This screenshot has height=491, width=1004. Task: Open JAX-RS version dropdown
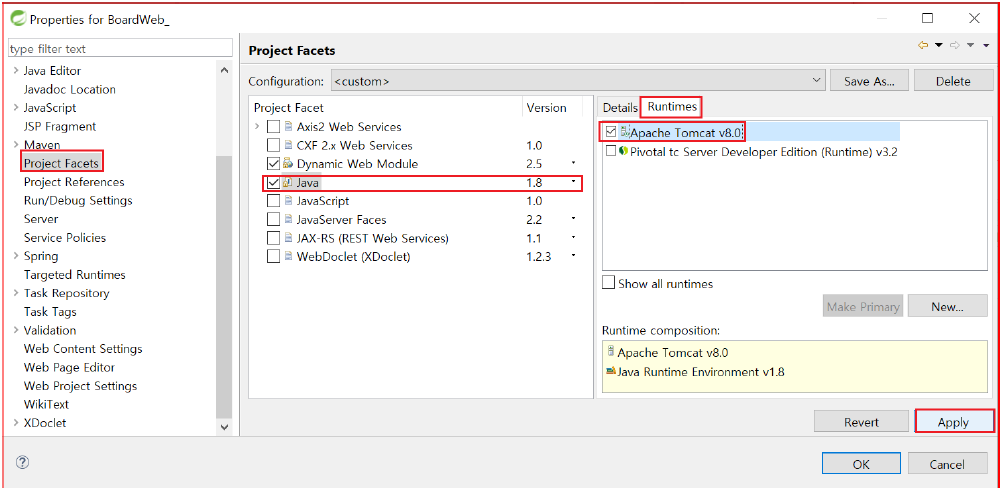point(574,237)
